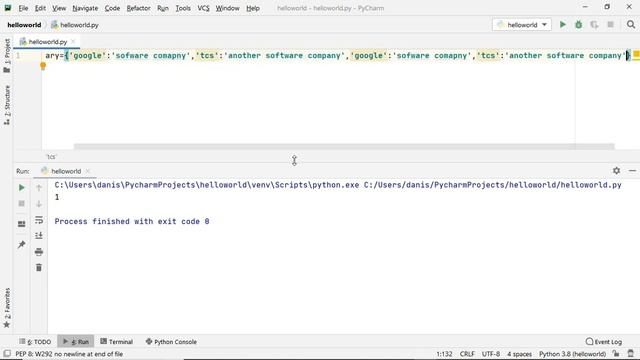
Task: Change UTF-8 file encoding
Action: [x=491, y=354]
